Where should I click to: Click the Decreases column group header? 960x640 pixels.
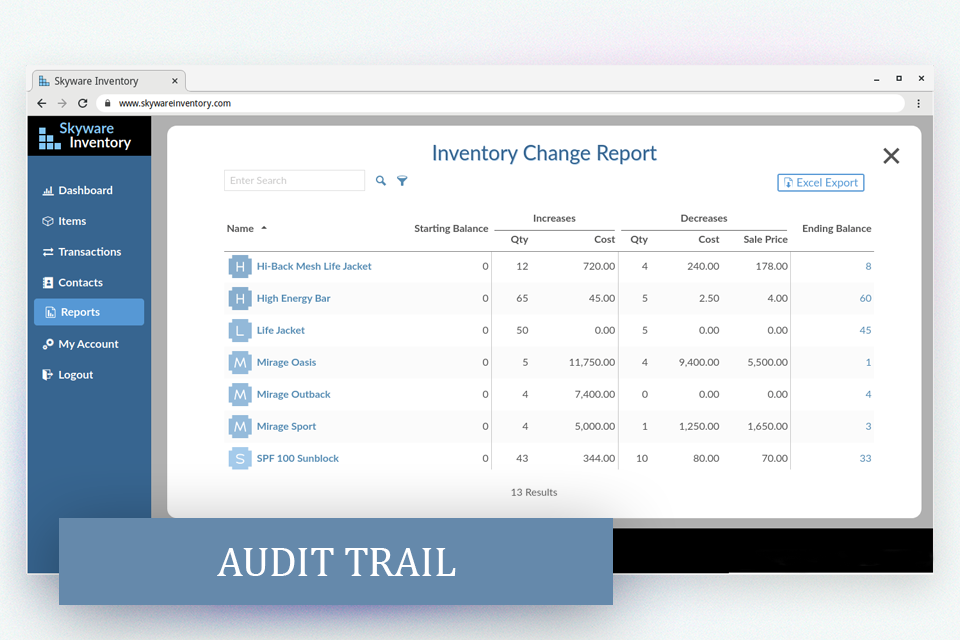[704, 218]
